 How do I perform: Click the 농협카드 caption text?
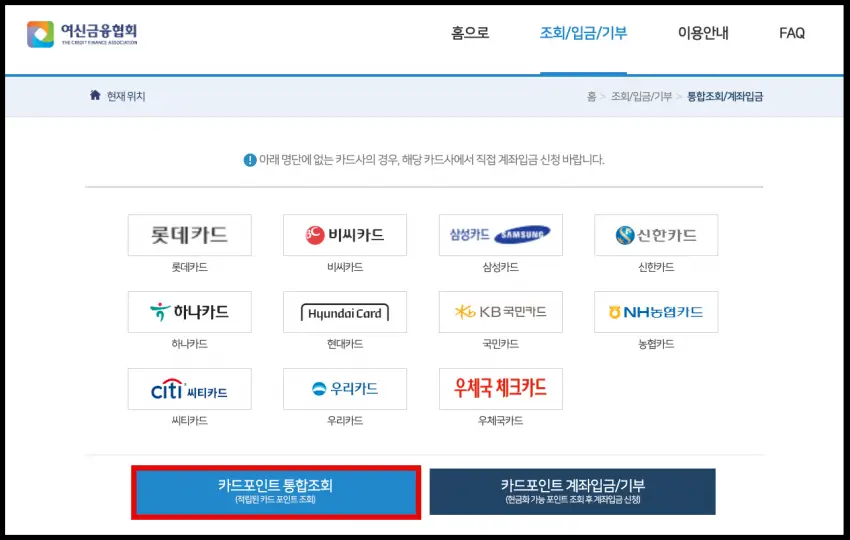tap(656, 344)
